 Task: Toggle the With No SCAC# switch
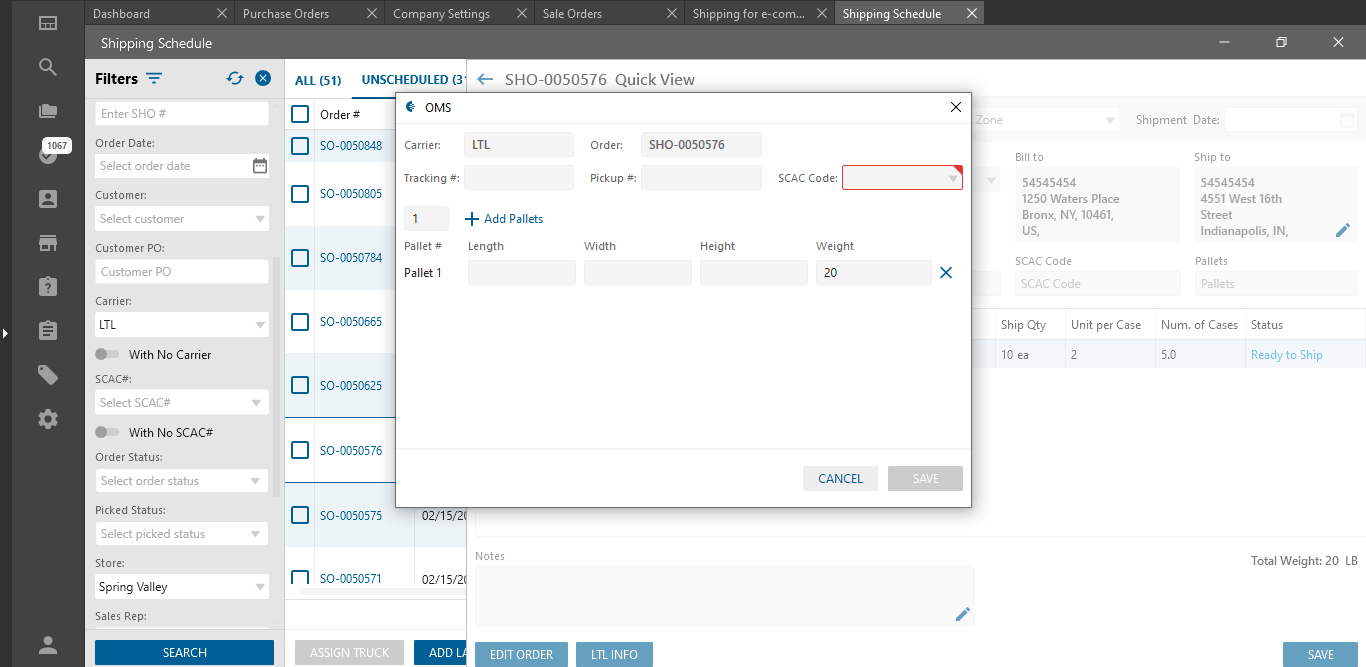107,432
